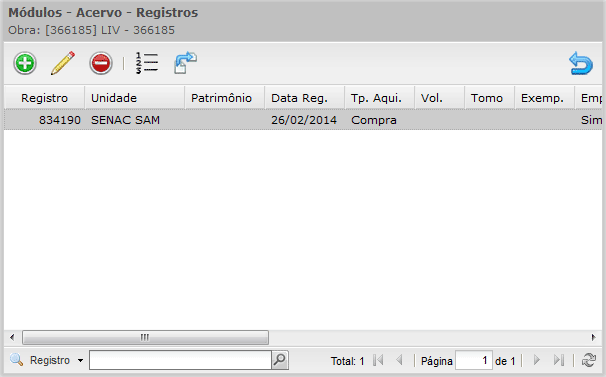Click the refresh icon in pagination bar

[589, 360]
